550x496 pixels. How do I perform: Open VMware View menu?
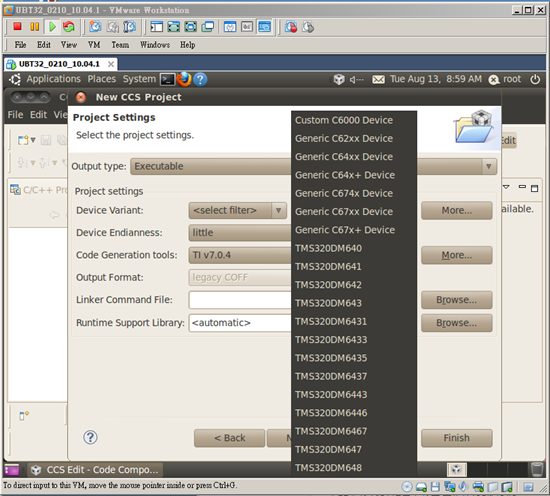69,45
